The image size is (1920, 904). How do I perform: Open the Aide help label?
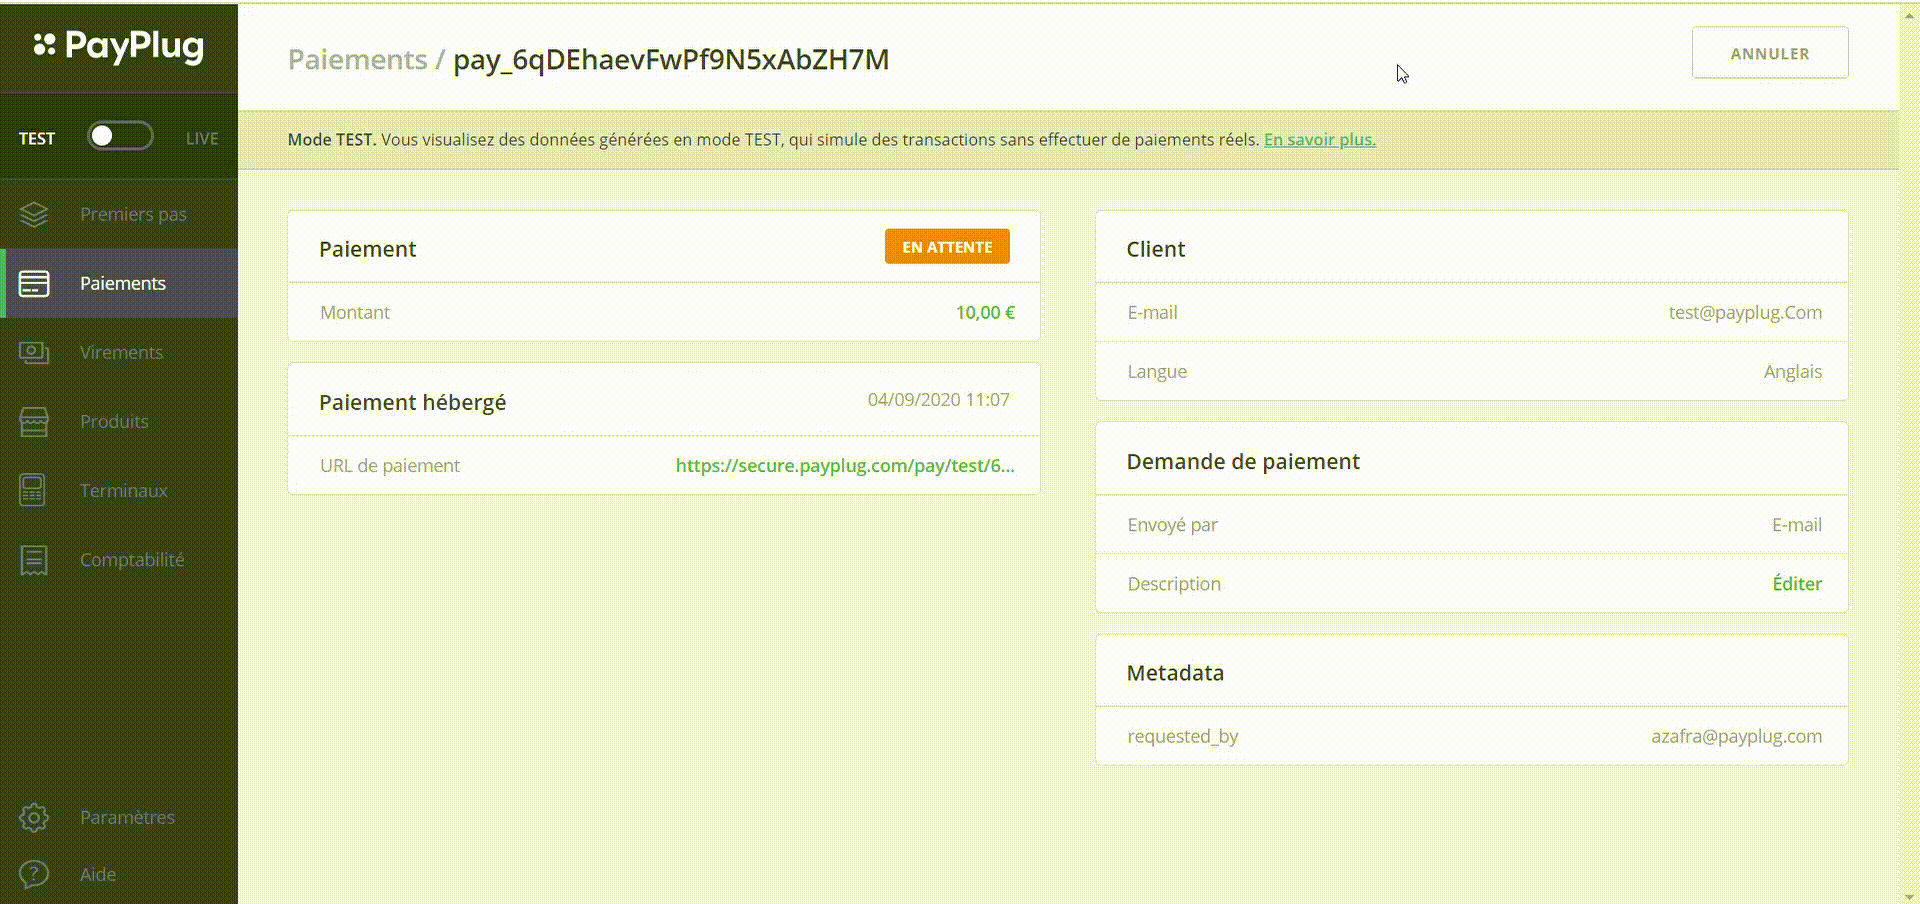pos(98,874)
